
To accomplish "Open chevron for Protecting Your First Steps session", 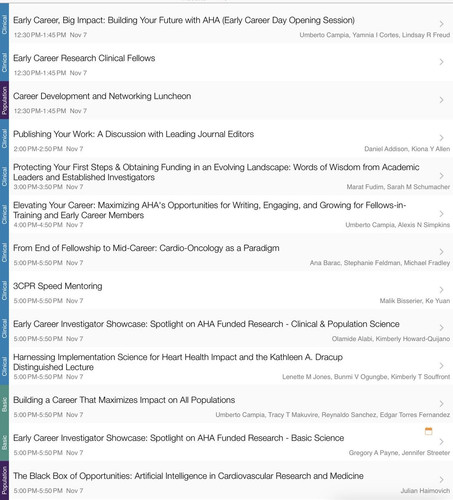I will (x=441, y=176).
